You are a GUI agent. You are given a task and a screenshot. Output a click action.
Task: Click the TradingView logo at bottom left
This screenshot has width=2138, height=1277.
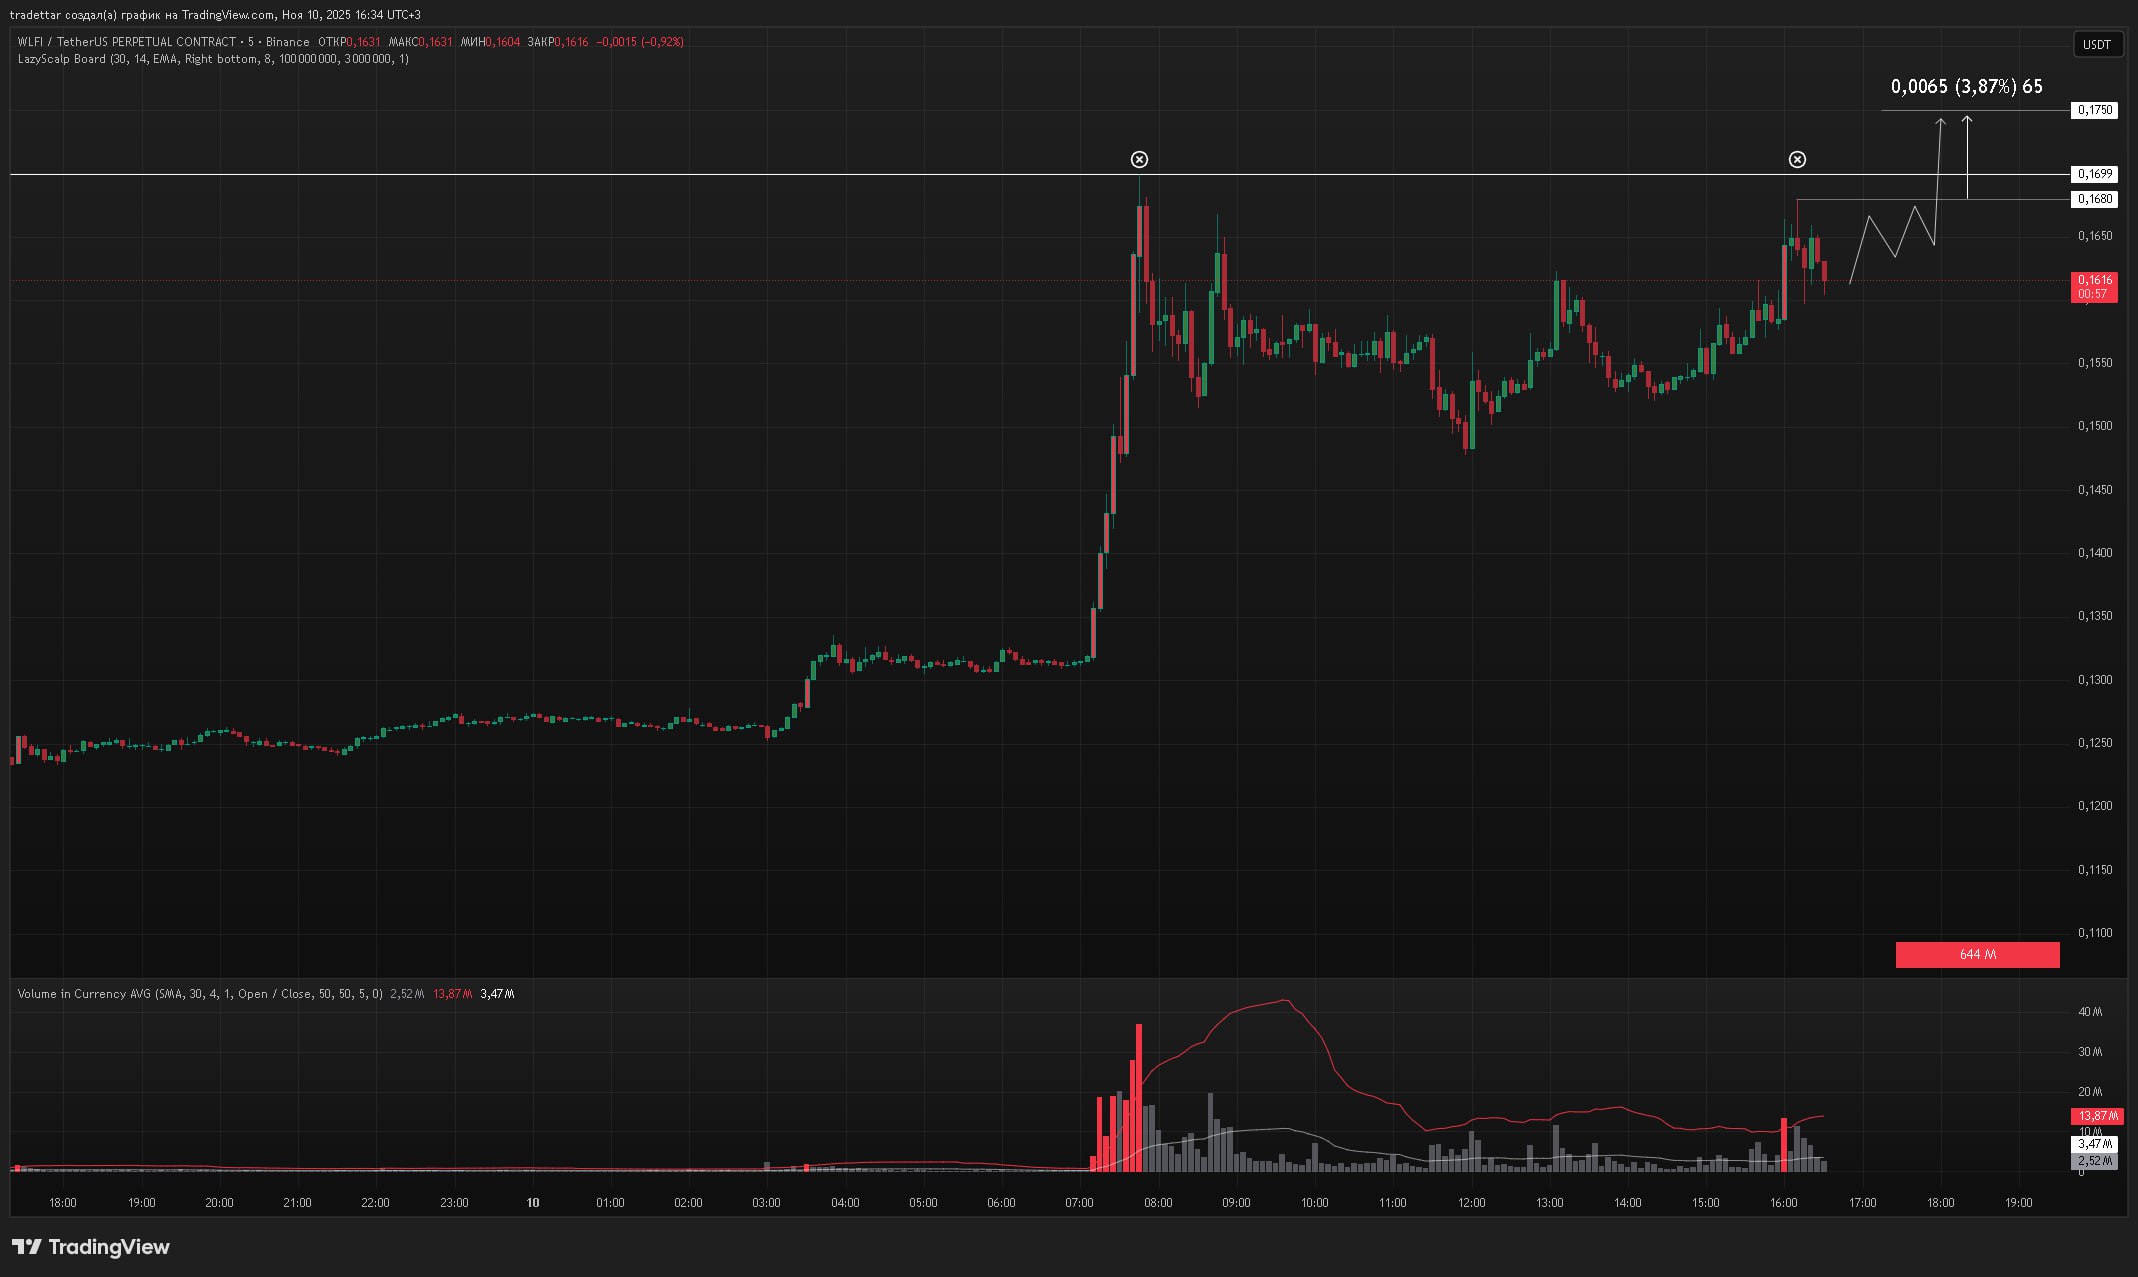[91, 1247]
